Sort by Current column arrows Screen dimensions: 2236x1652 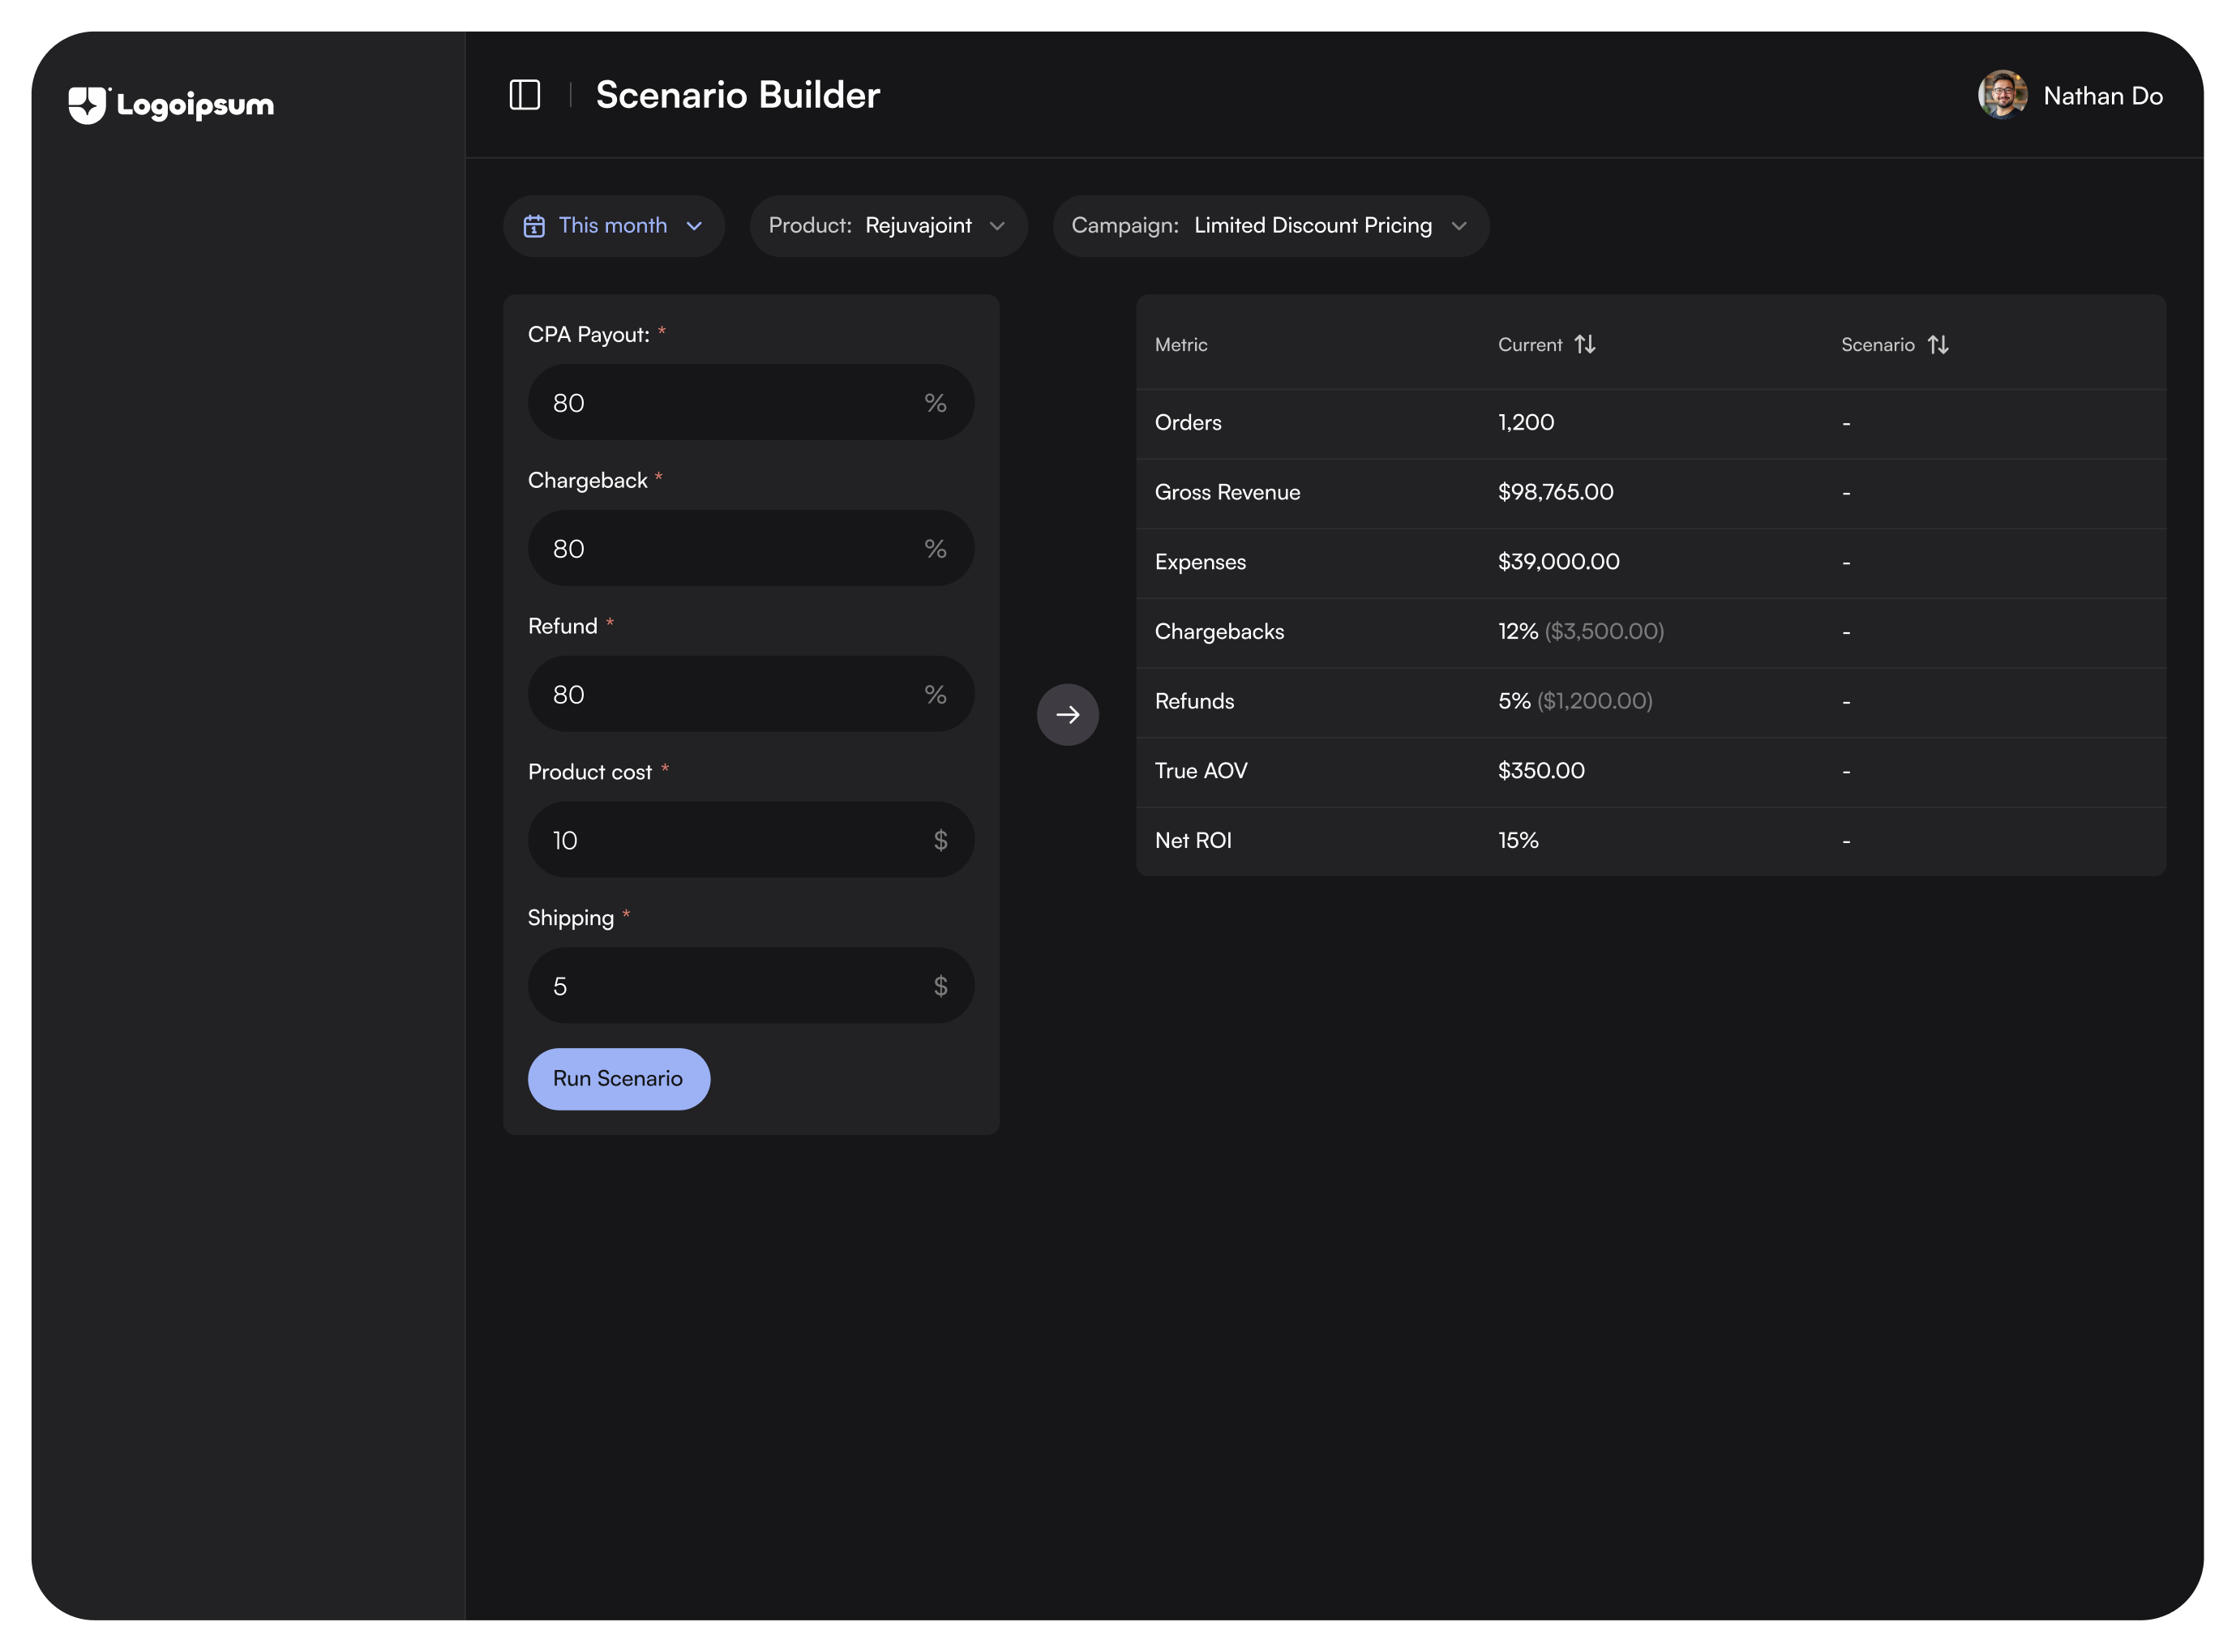click(1584, 344)
